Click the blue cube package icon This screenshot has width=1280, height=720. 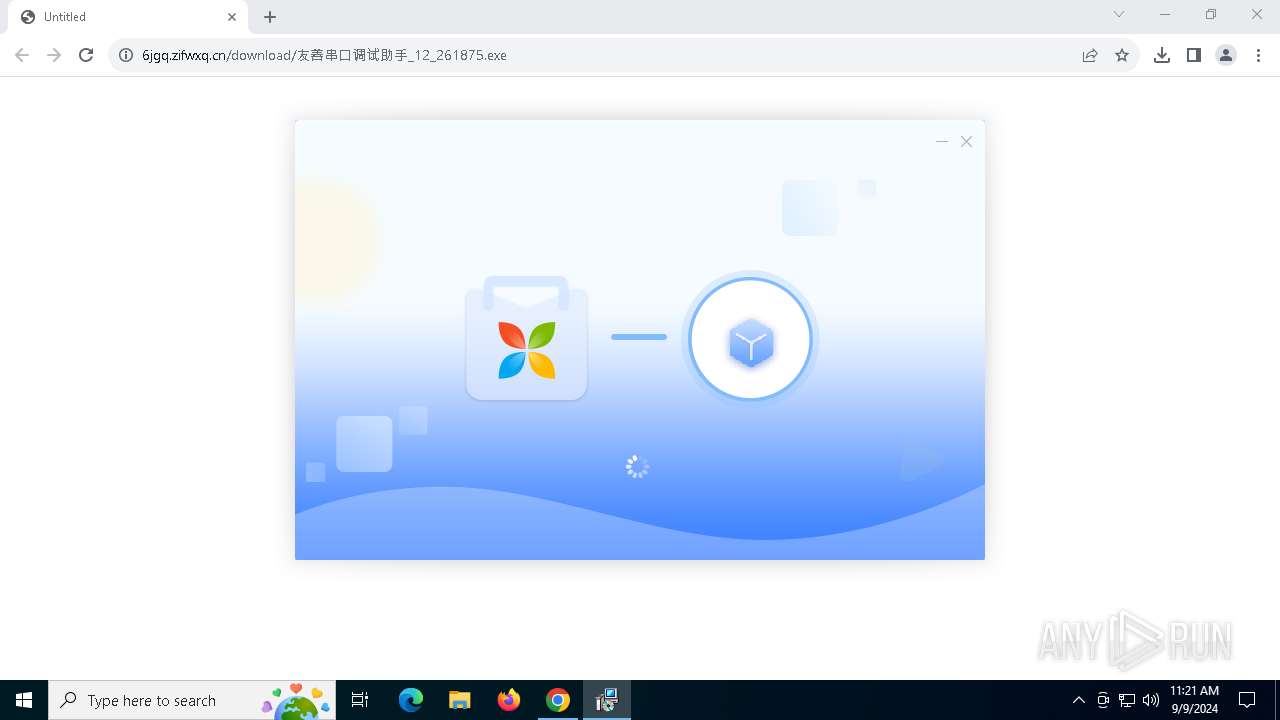[x=751, y=343]
